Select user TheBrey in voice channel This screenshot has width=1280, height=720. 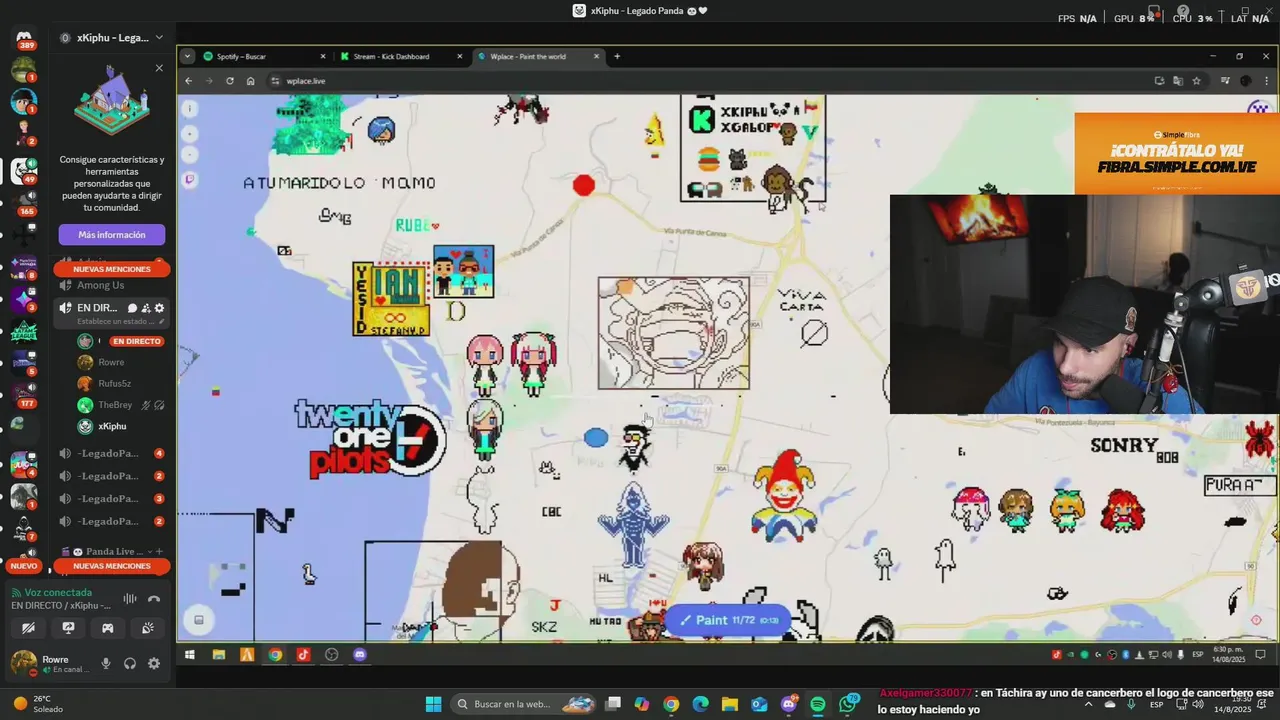[115, 405]
